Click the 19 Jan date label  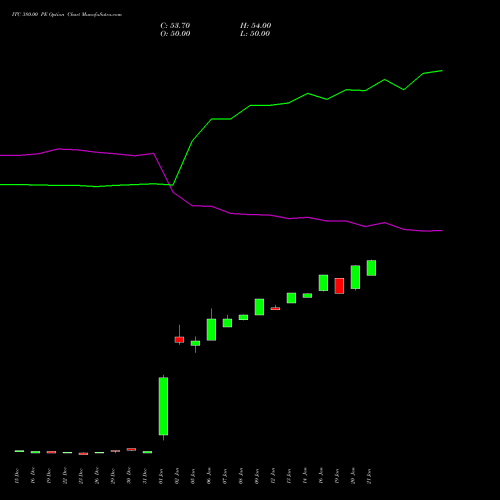click(337, 476)
